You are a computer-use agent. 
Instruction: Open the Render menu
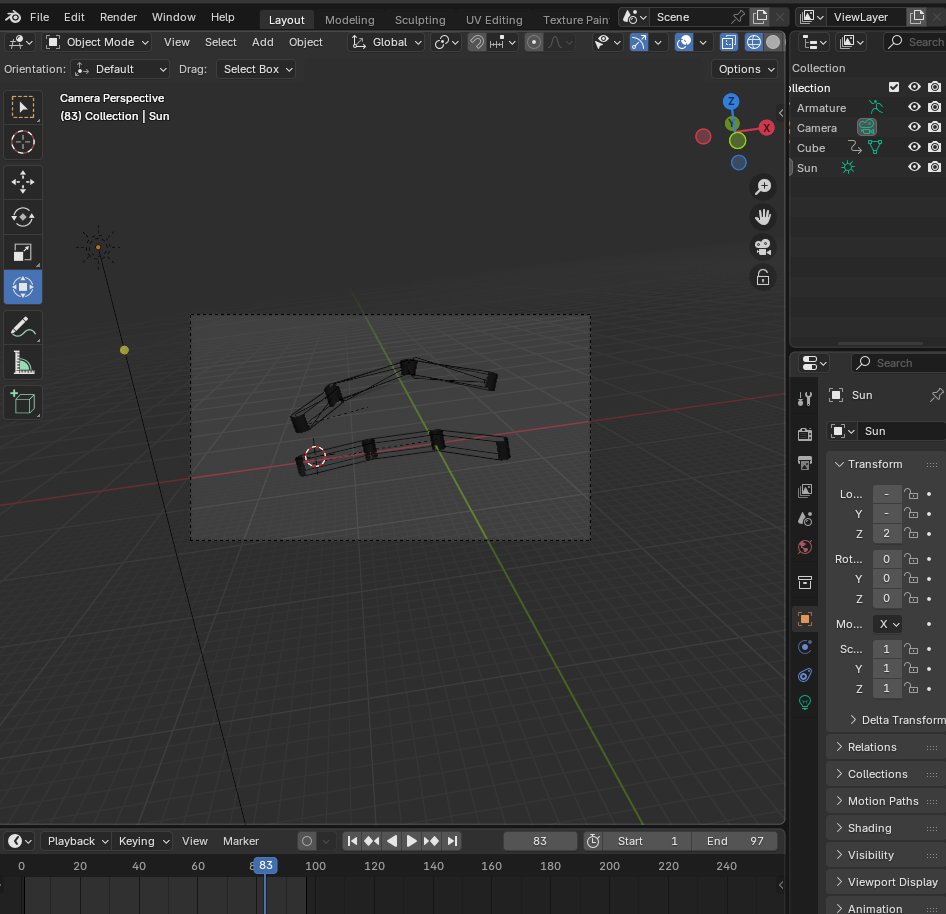[x=118, y=17]
